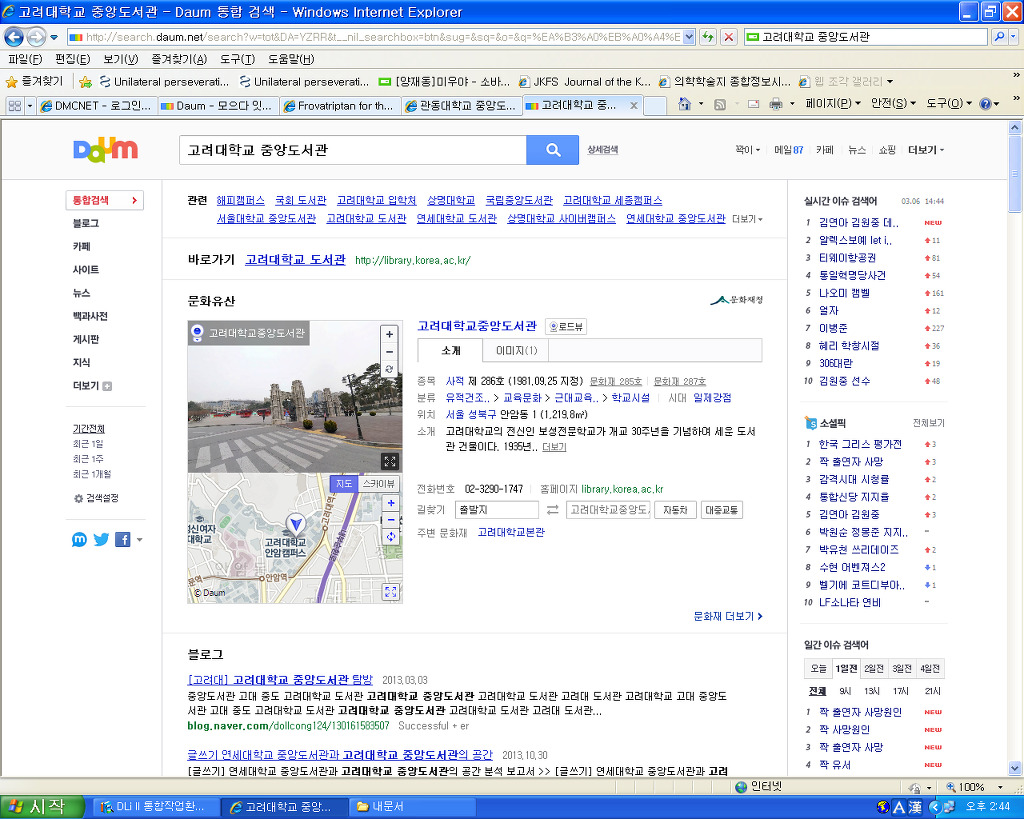The height and width of the screenshot is (819, 1024).
Task: Switch to the DMCNET browser tab
Action: click(x=97, y=105)
